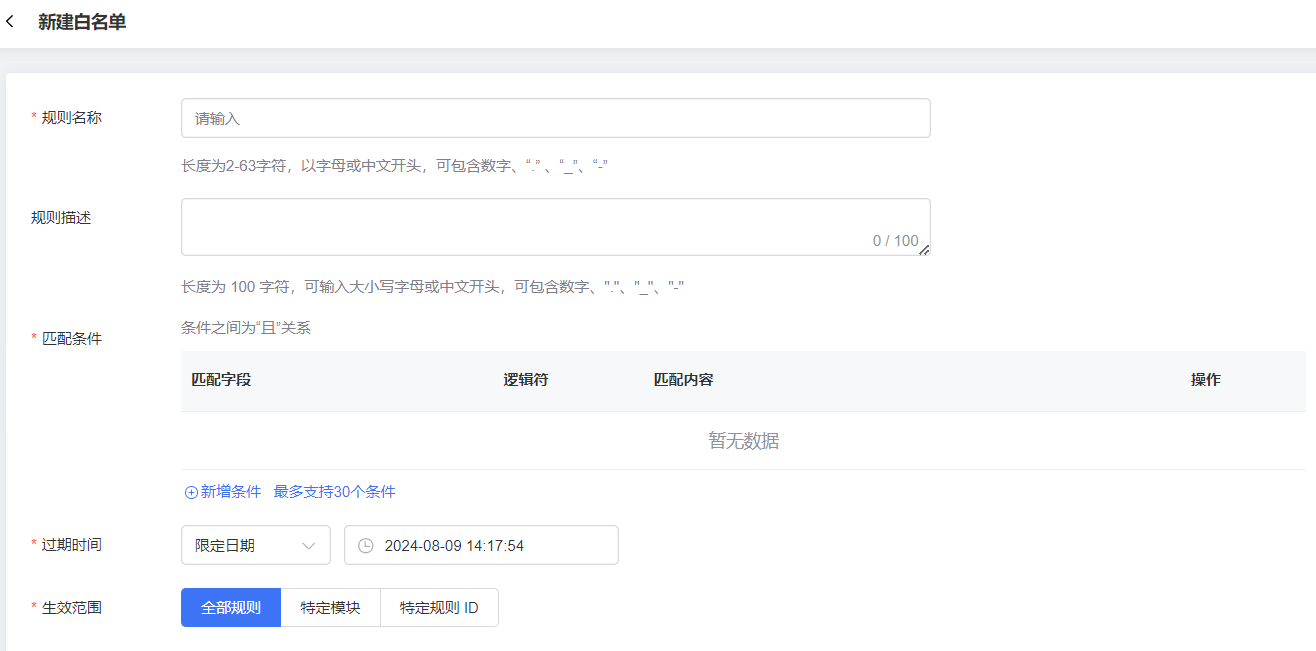Click the back arrow beside 新建白名单
This screenshot has width=1316, height=651.
click(x=11, y=22)
